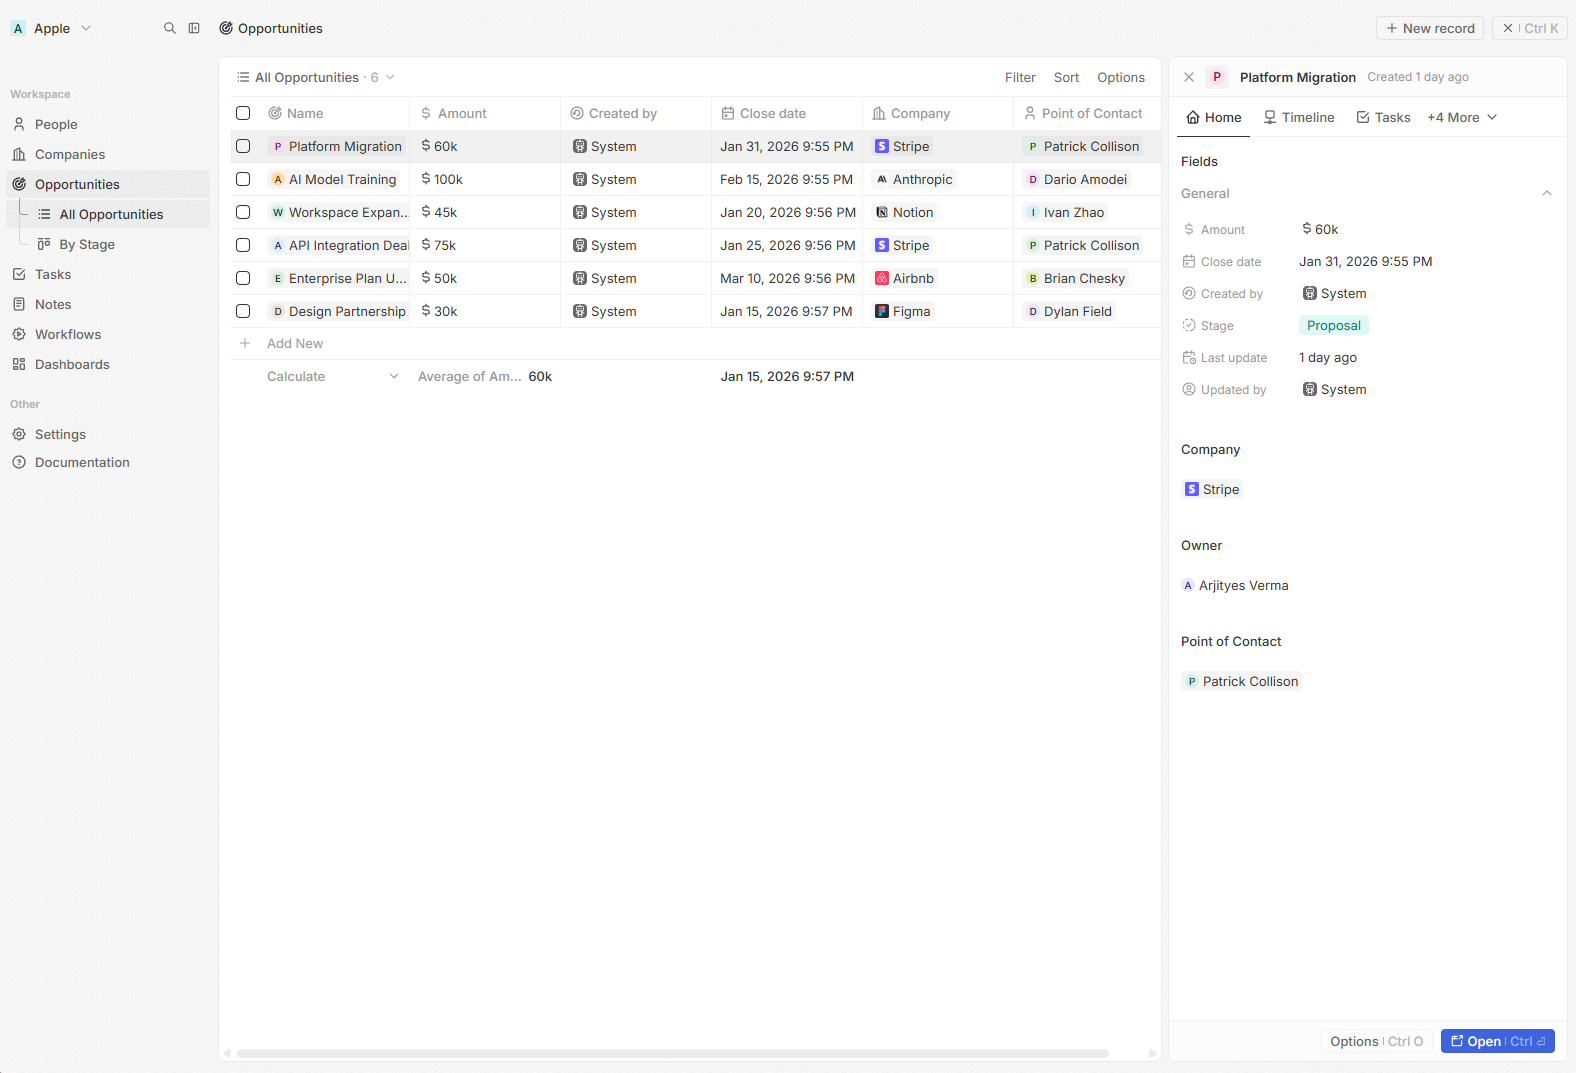Click the Company column header
The image size is (1576, 1073).
(x=938, y=113)
